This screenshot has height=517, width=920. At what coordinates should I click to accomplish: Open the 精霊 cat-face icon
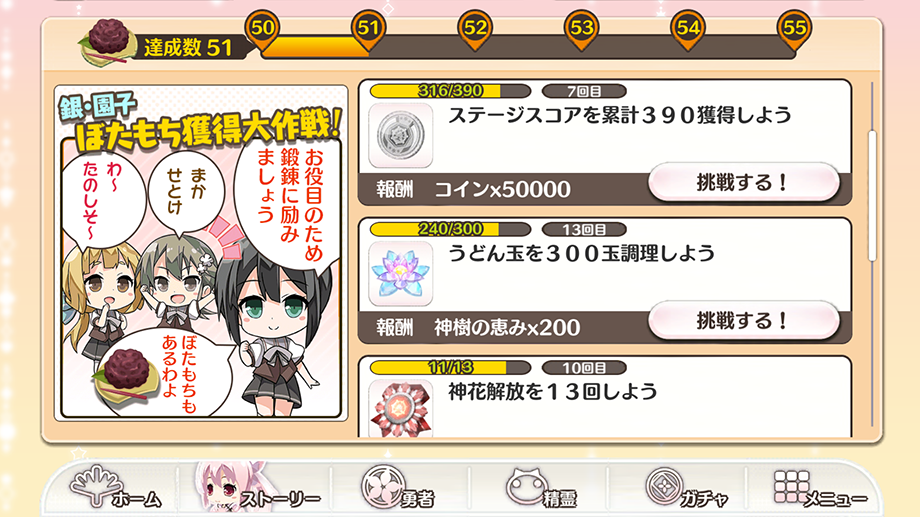tap(540, 488)
